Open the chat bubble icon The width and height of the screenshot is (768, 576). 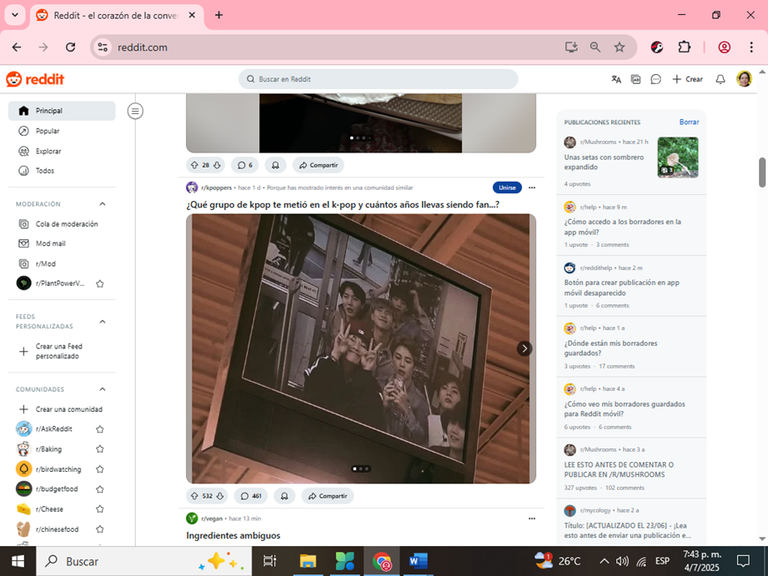[x=656, y=79]
